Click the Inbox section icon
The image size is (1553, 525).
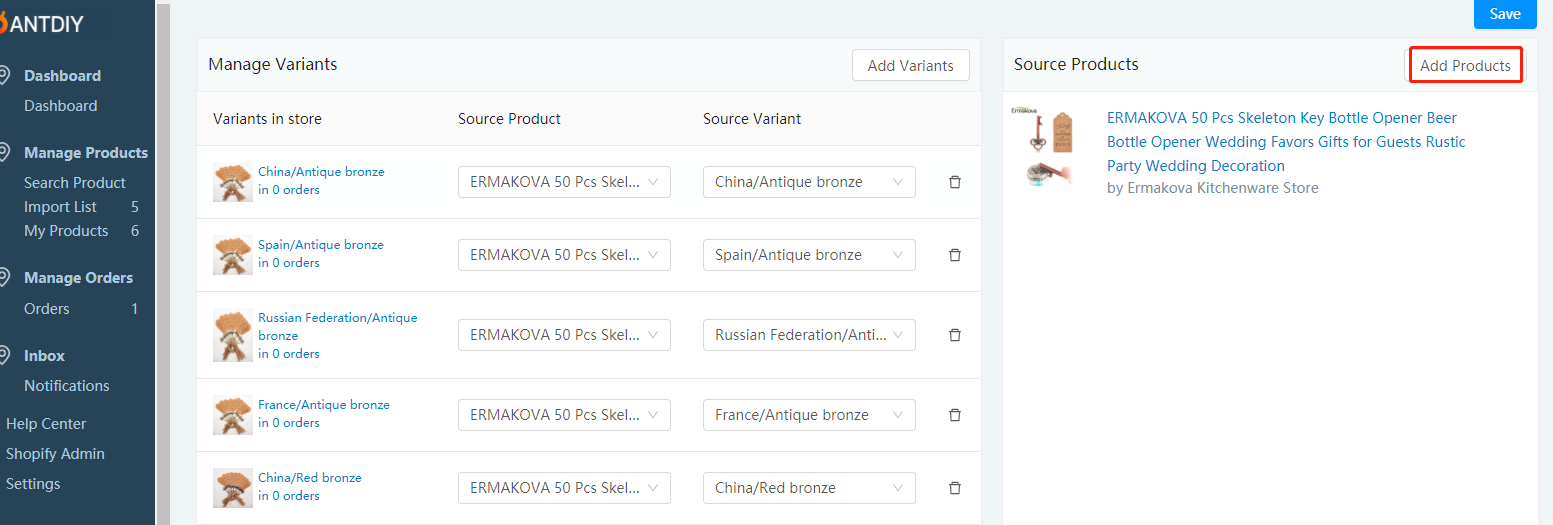5,355
